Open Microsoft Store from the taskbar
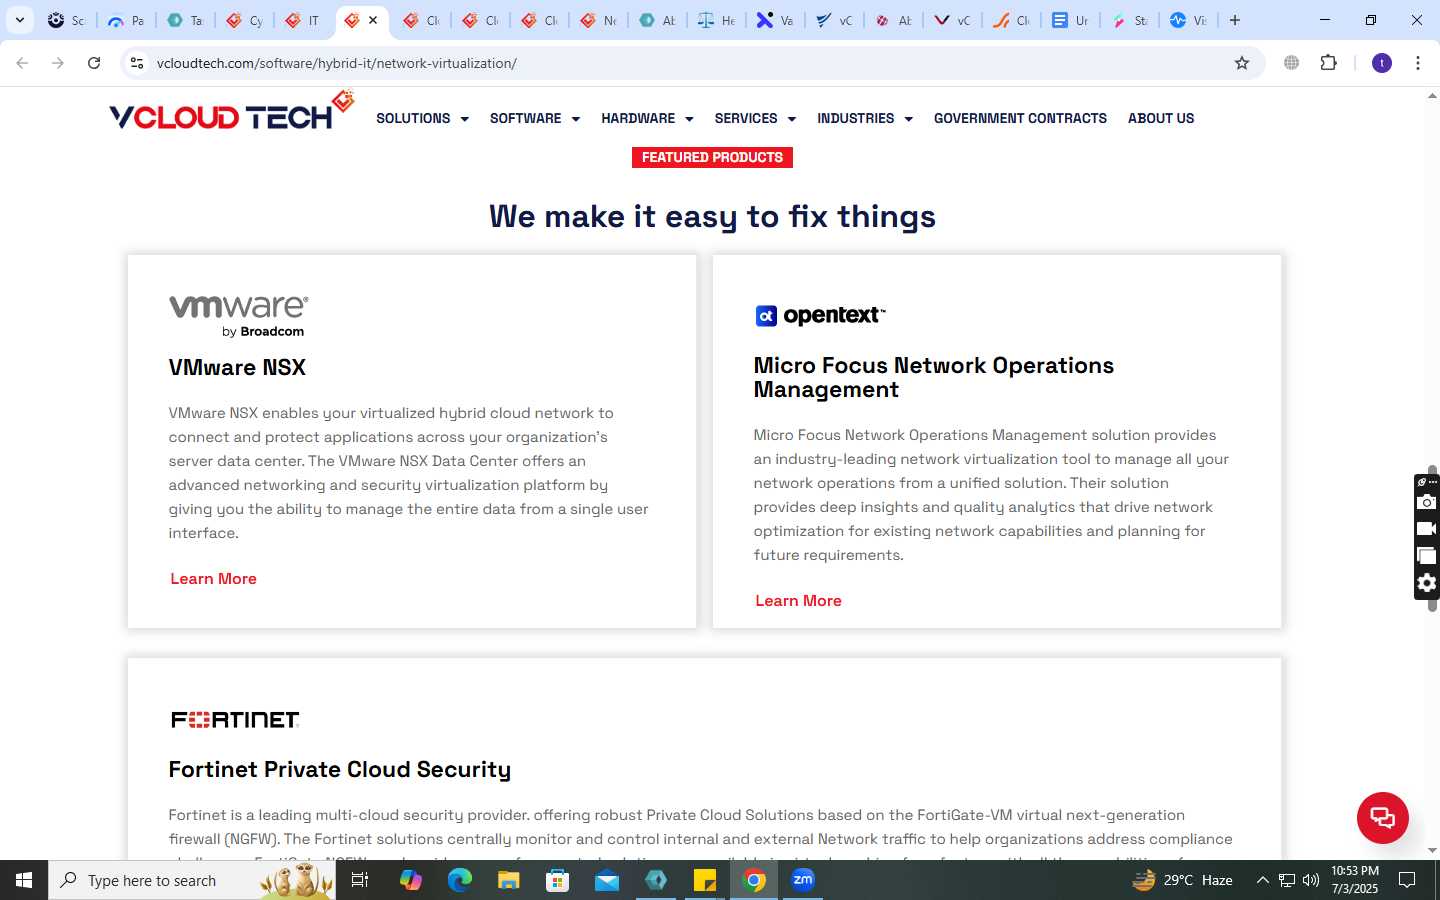The height and width of the screenshot is (900, 1440). pos(557,880)
